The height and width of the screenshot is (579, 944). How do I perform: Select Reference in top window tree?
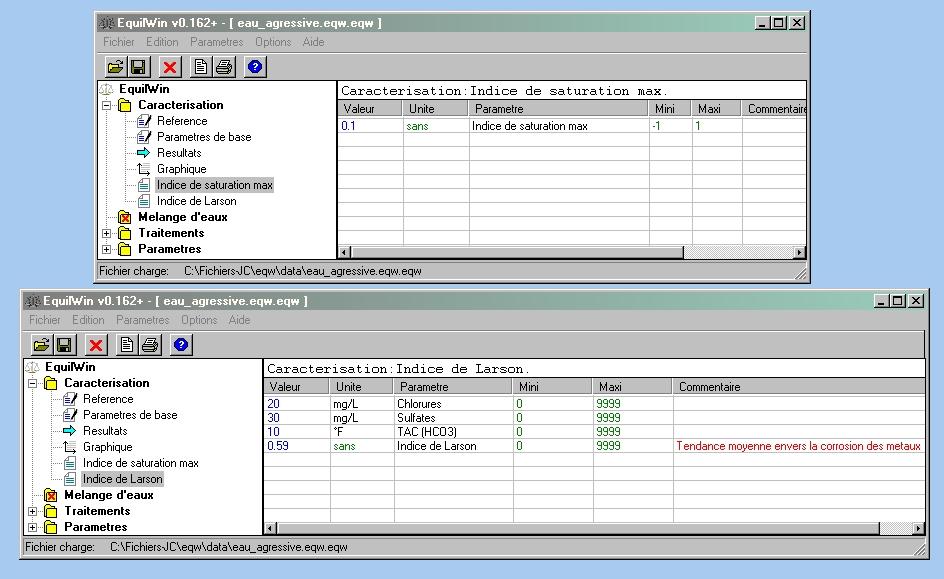(x=182, y=121)
